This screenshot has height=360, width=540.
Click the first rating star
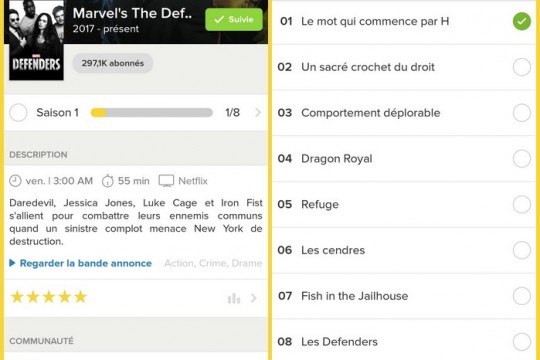[17, 297]
